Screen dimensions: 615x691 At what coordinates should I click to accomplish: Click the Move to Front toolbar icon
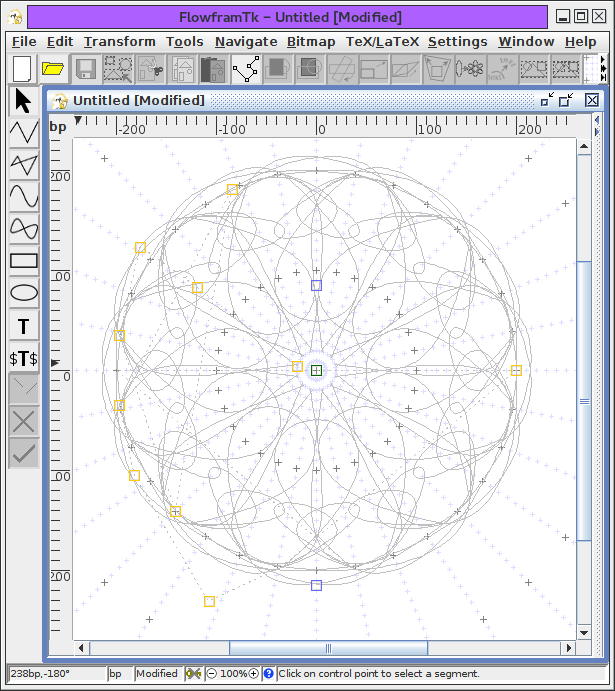278,69
